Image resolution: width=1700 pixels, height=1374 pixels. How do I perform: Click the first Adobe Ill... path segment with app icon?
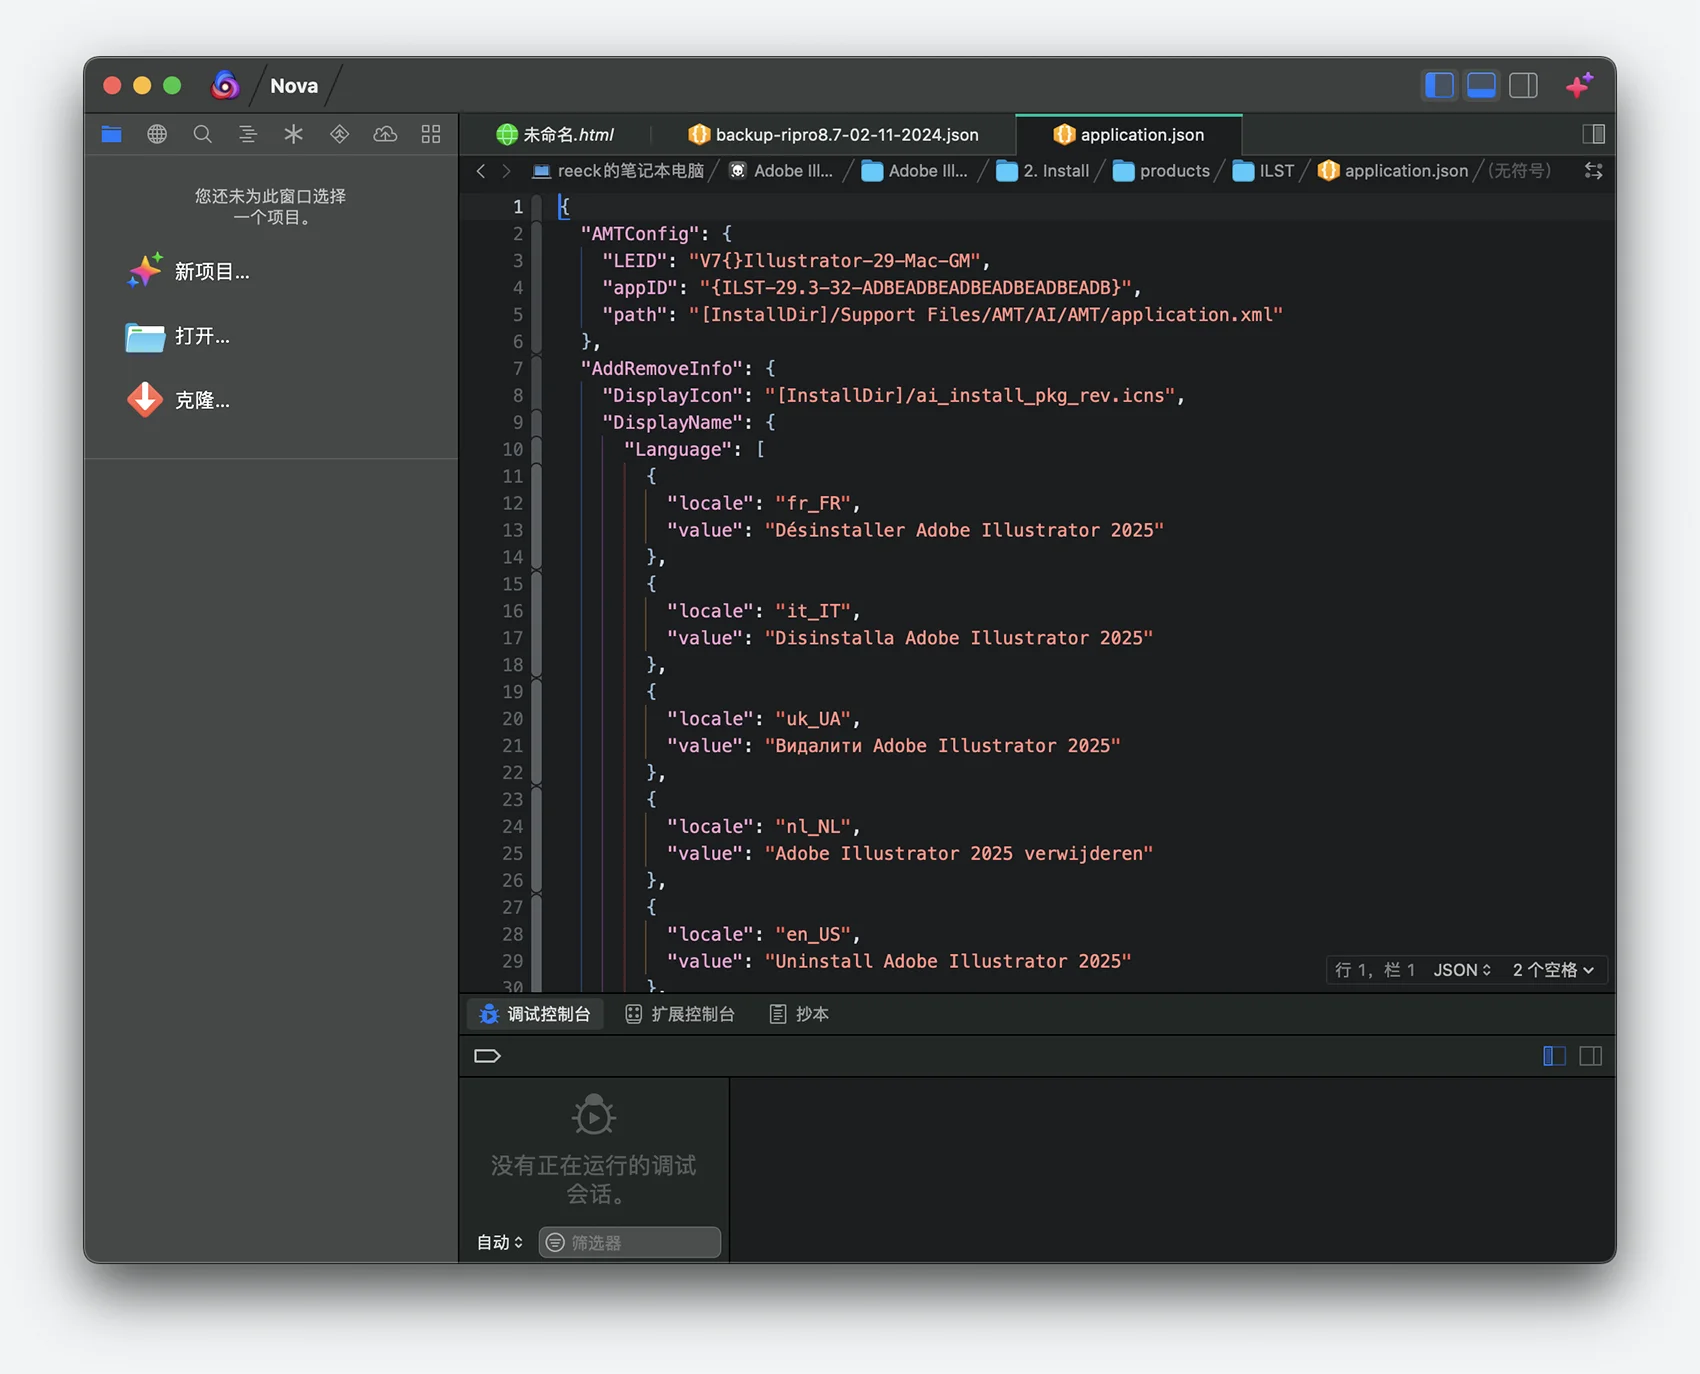[x=781, y=171]
